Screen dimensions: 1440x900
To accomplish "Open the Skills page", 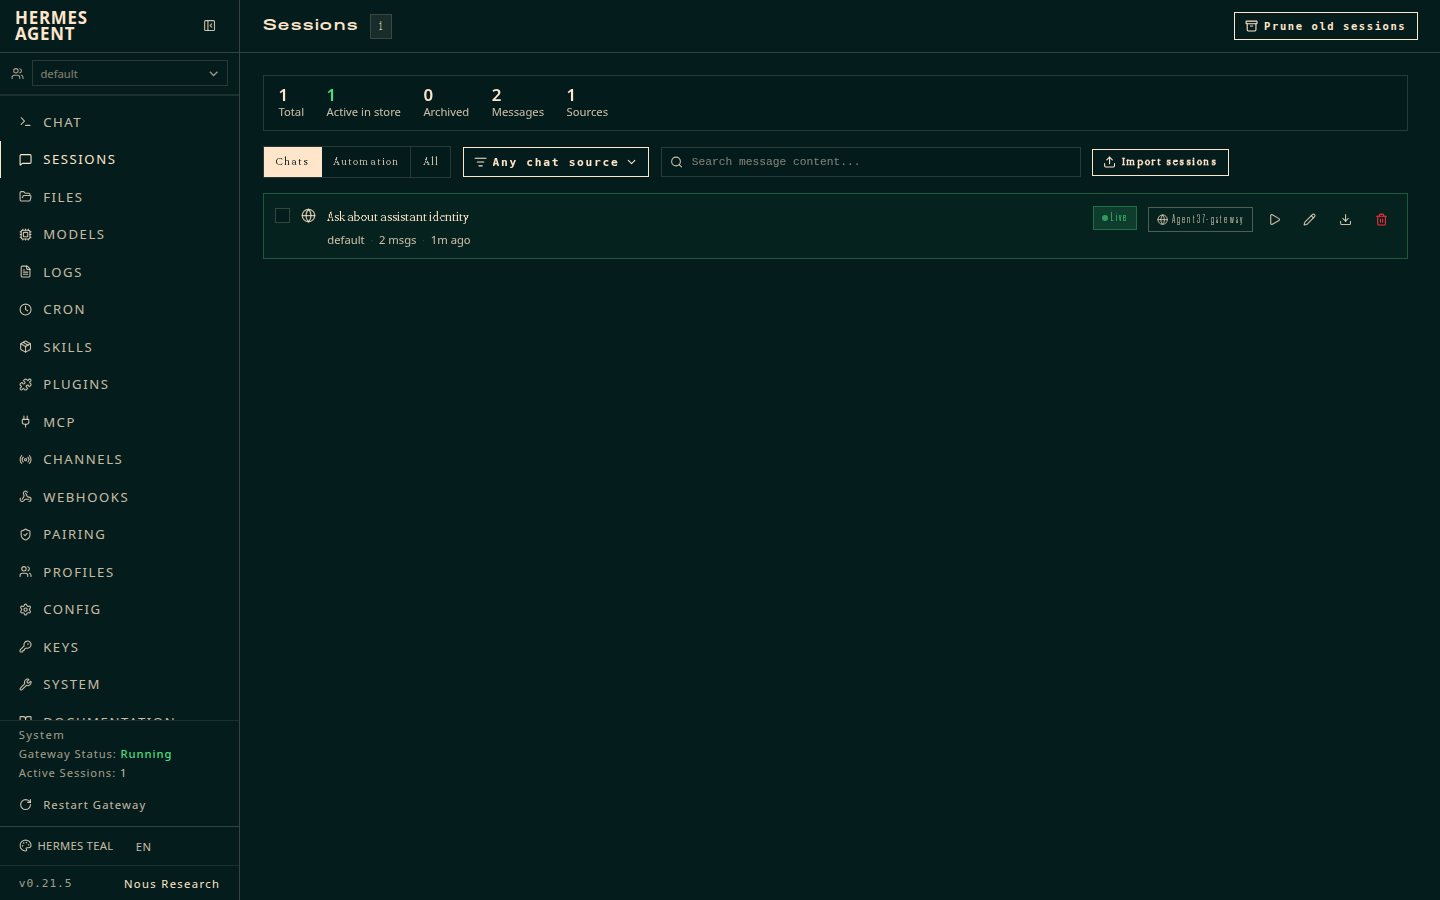I will click(120, 347).
